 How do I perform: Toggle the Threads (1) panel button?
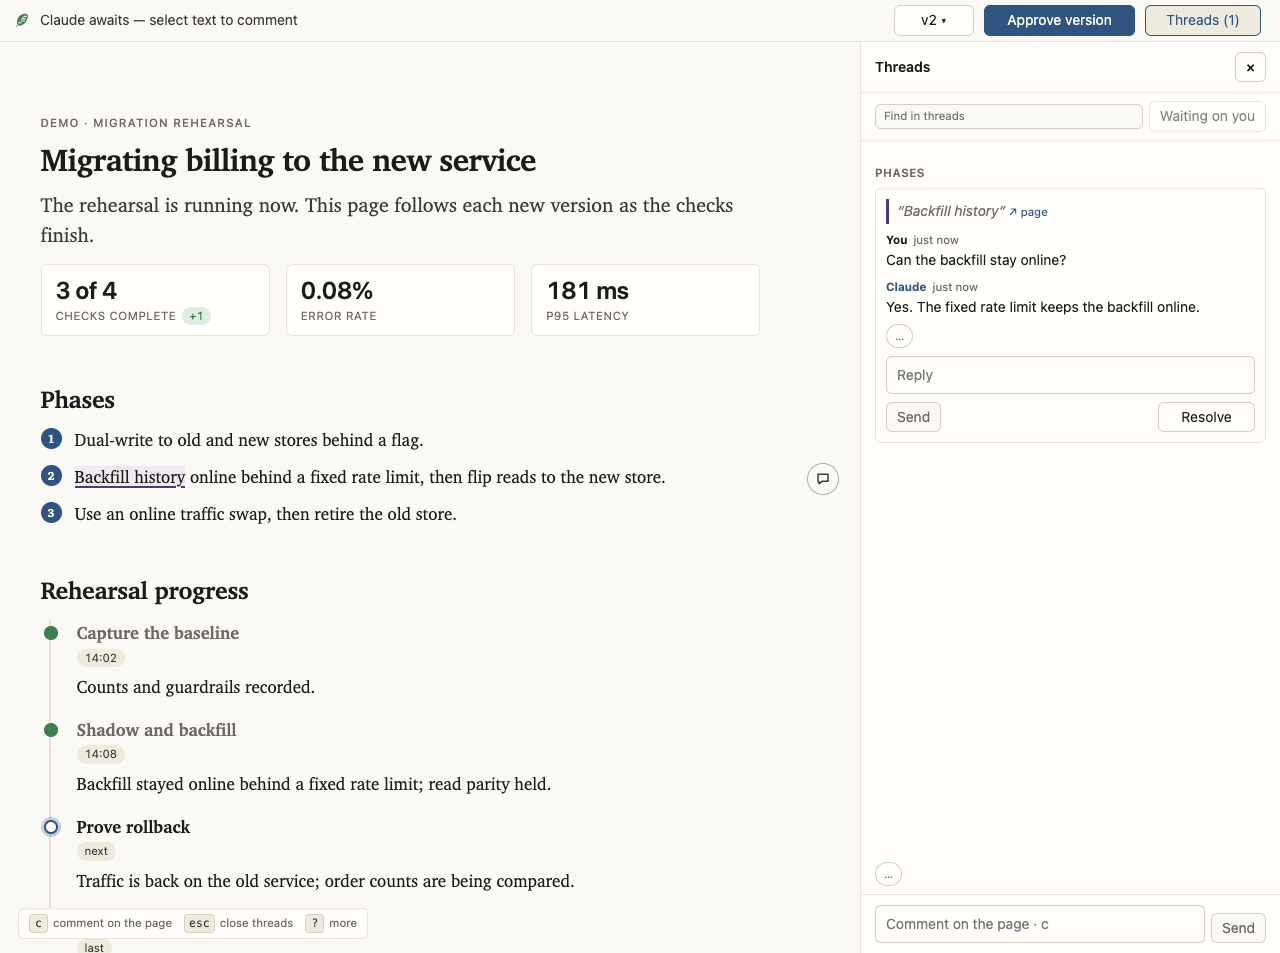[1202, 20]
